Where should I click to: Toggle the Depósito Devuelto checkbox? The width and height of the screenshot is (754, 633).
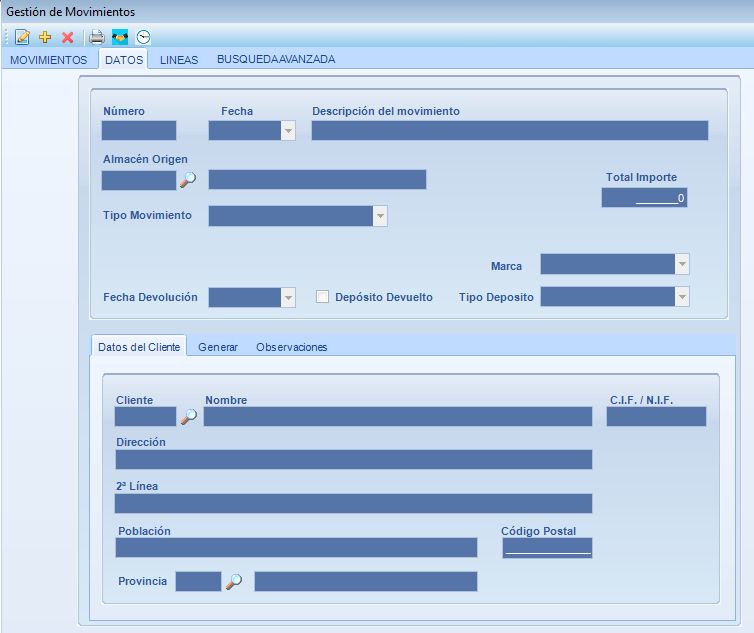pos(322,297)
